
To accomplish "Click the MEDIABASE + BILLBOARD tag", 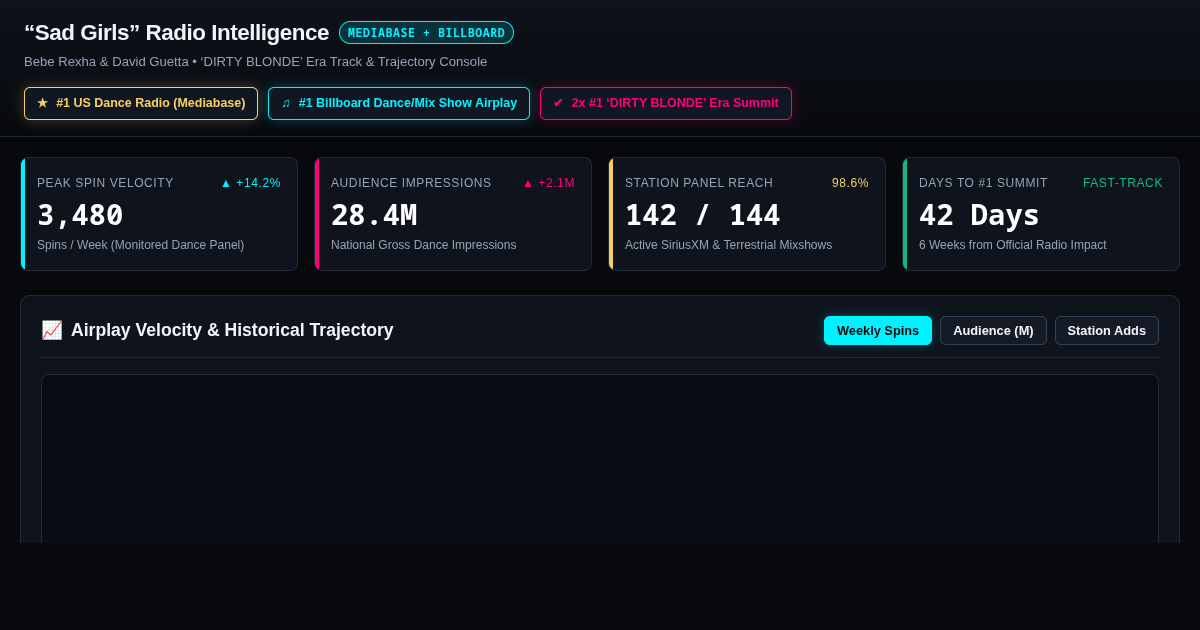I will [426, 33].
